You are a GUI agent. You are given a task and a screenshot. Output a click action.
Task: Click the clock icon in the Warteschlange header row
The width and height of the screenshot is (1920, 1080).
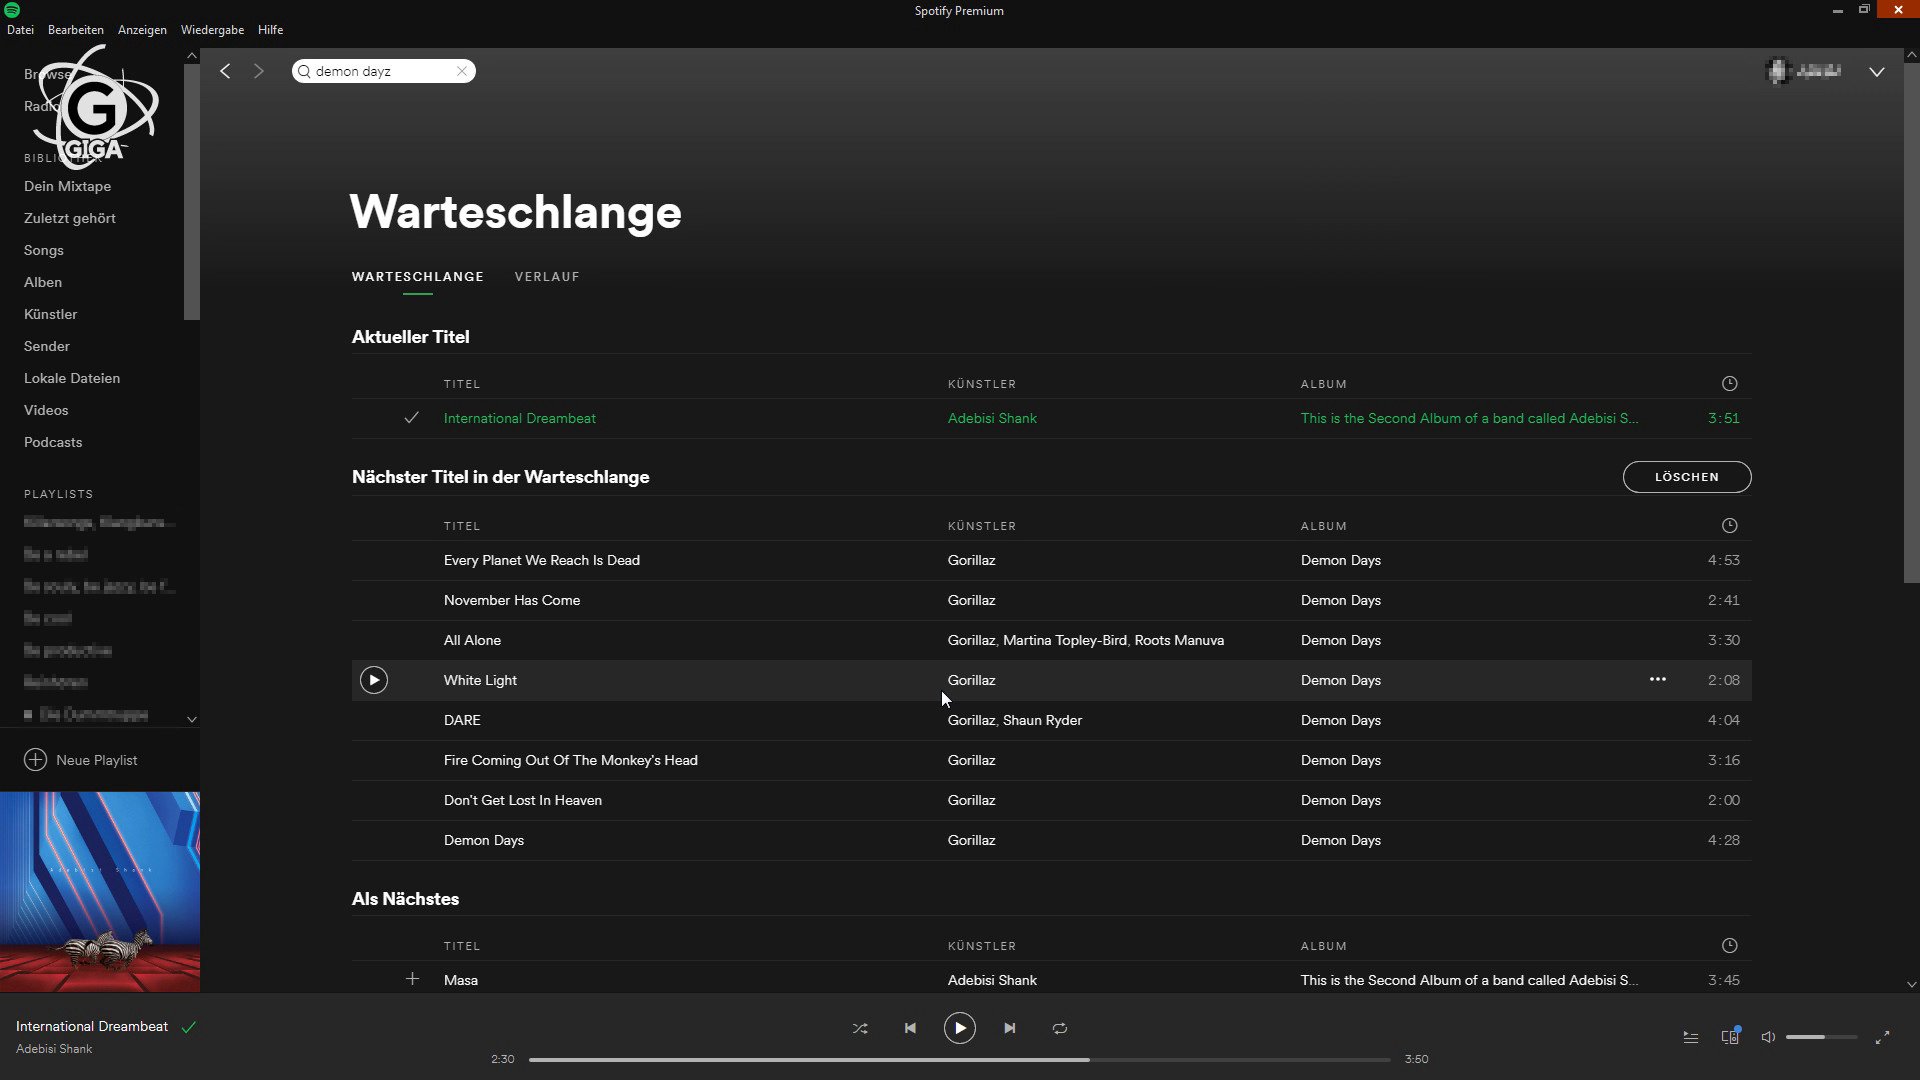point(1730,526)
